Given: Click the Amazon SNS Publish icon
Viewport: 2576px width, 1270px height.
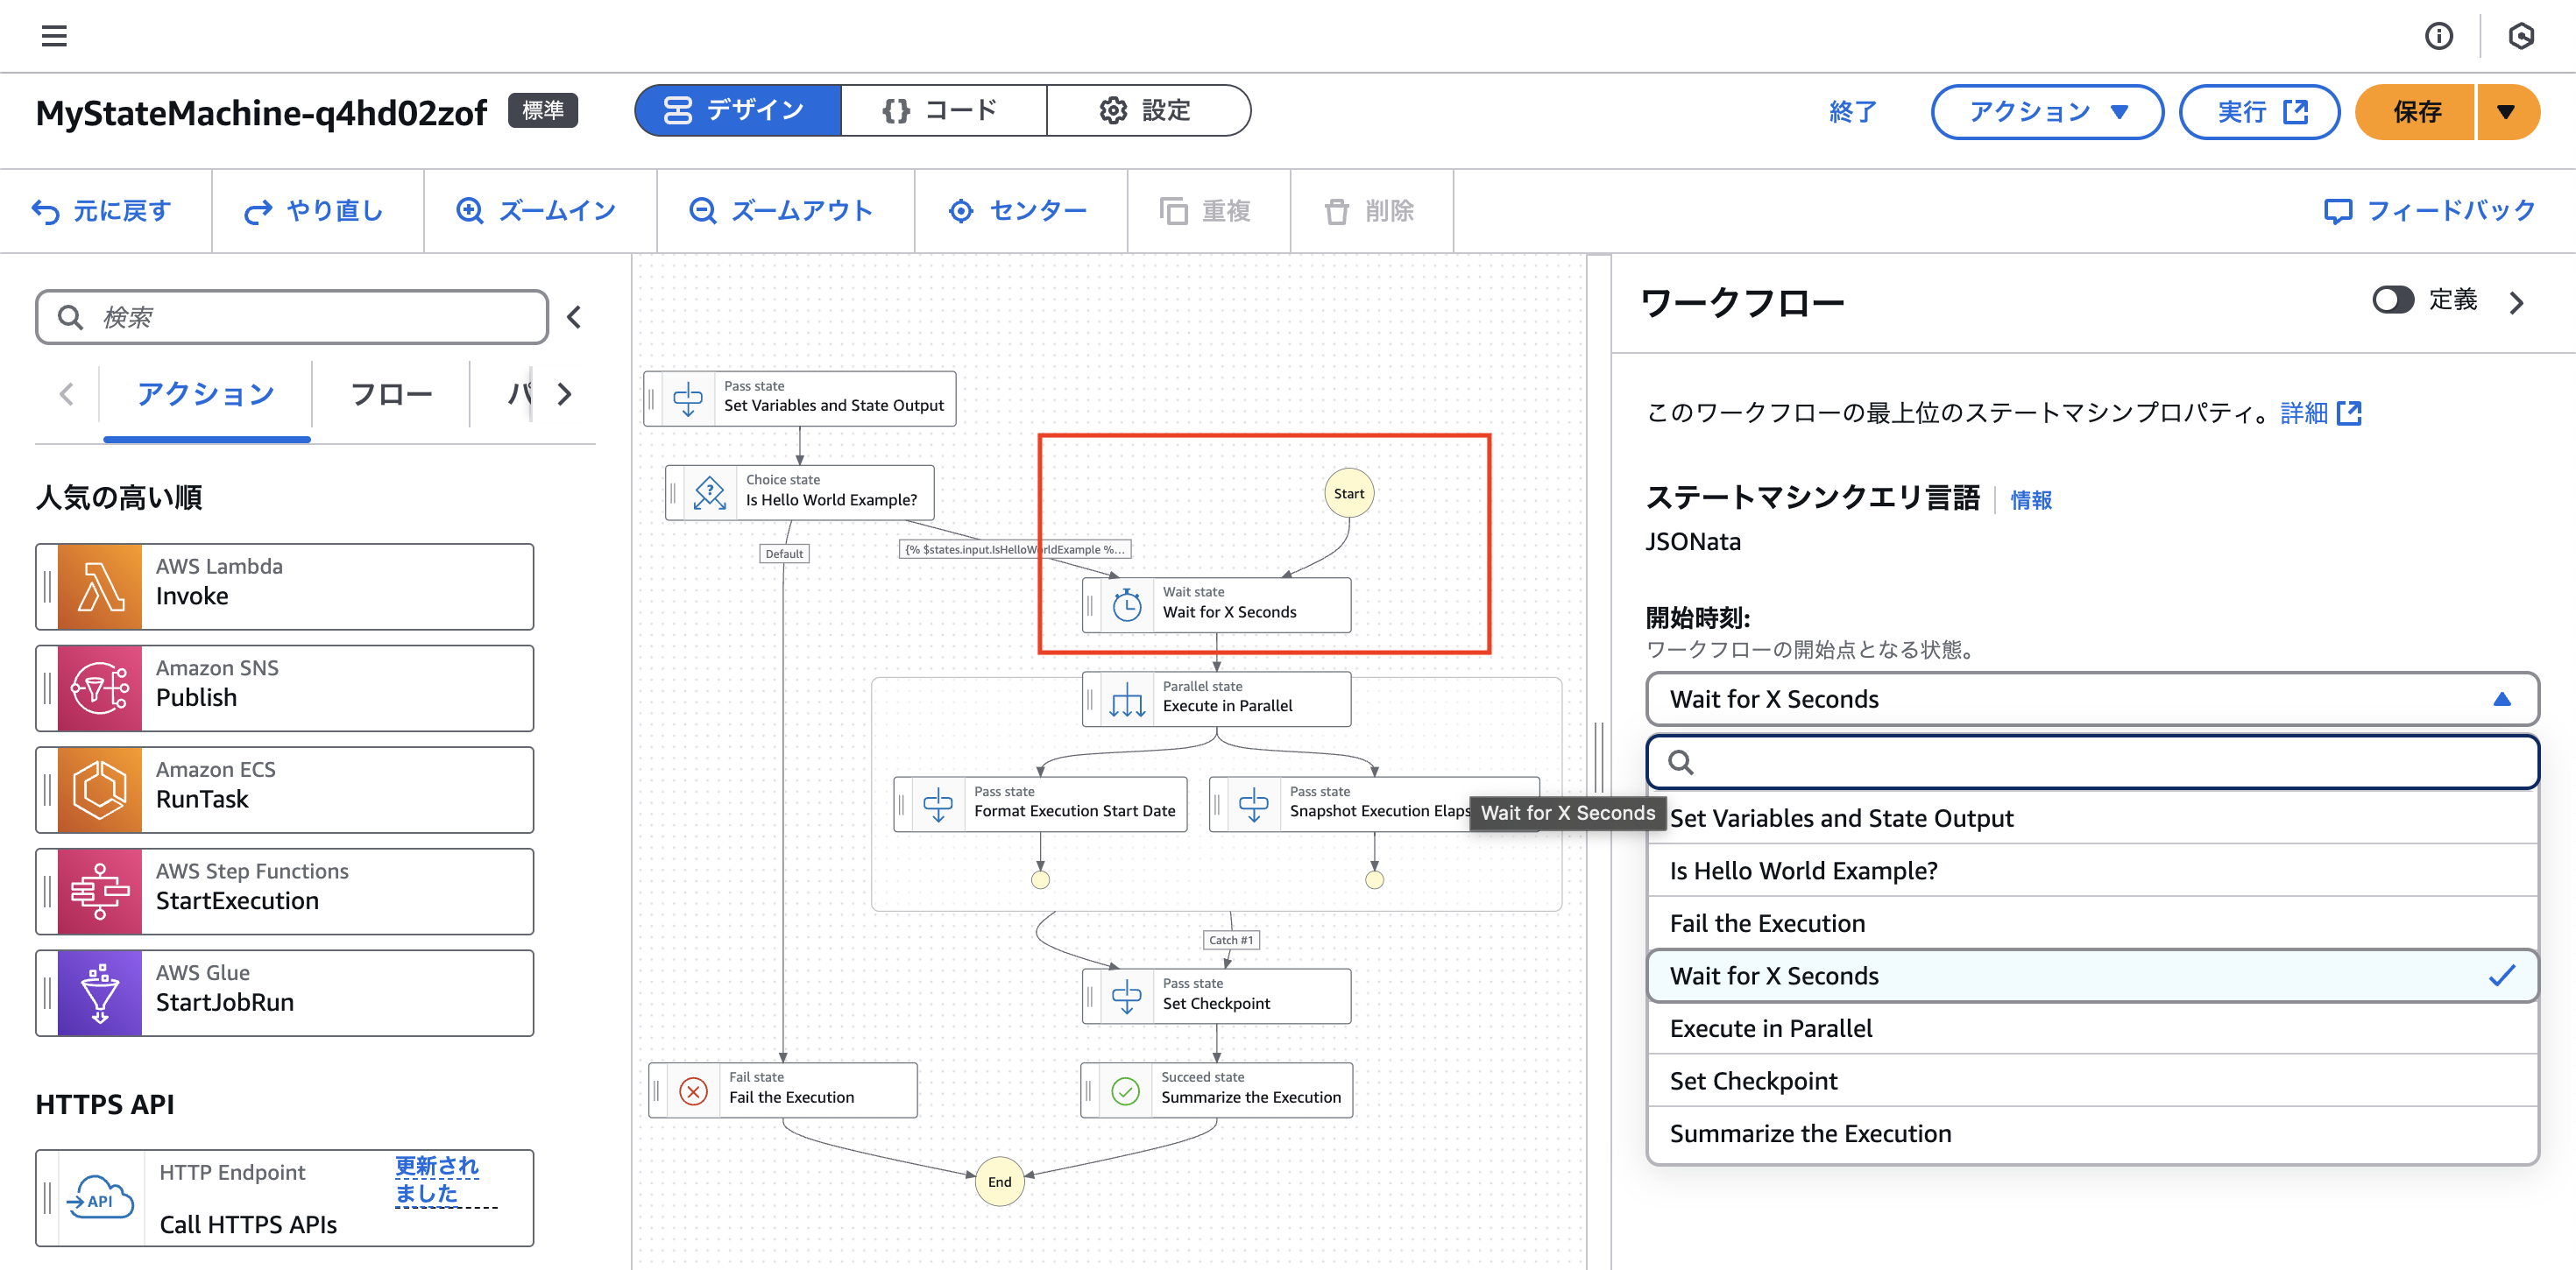Looking at the screenshot, I should pos(100,689).
